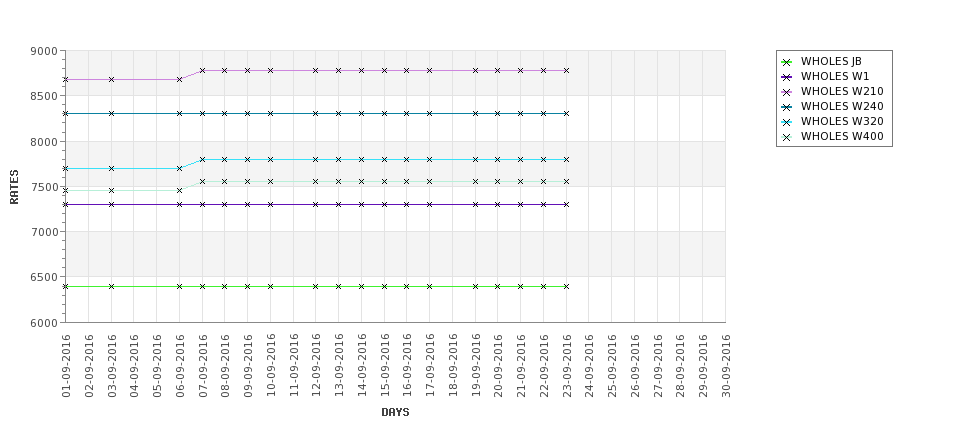
Task: Click WHOLES W400 data point on 03-09-2016
Action: point(111,191)
